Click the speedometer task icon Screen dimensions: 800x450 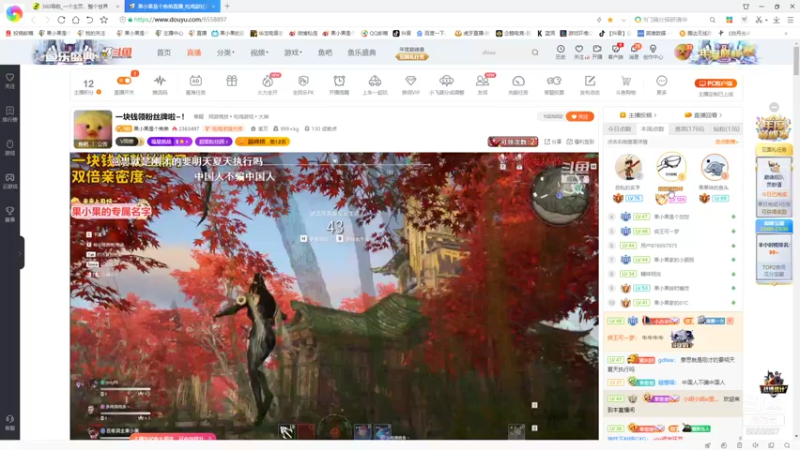click(518, 81)
